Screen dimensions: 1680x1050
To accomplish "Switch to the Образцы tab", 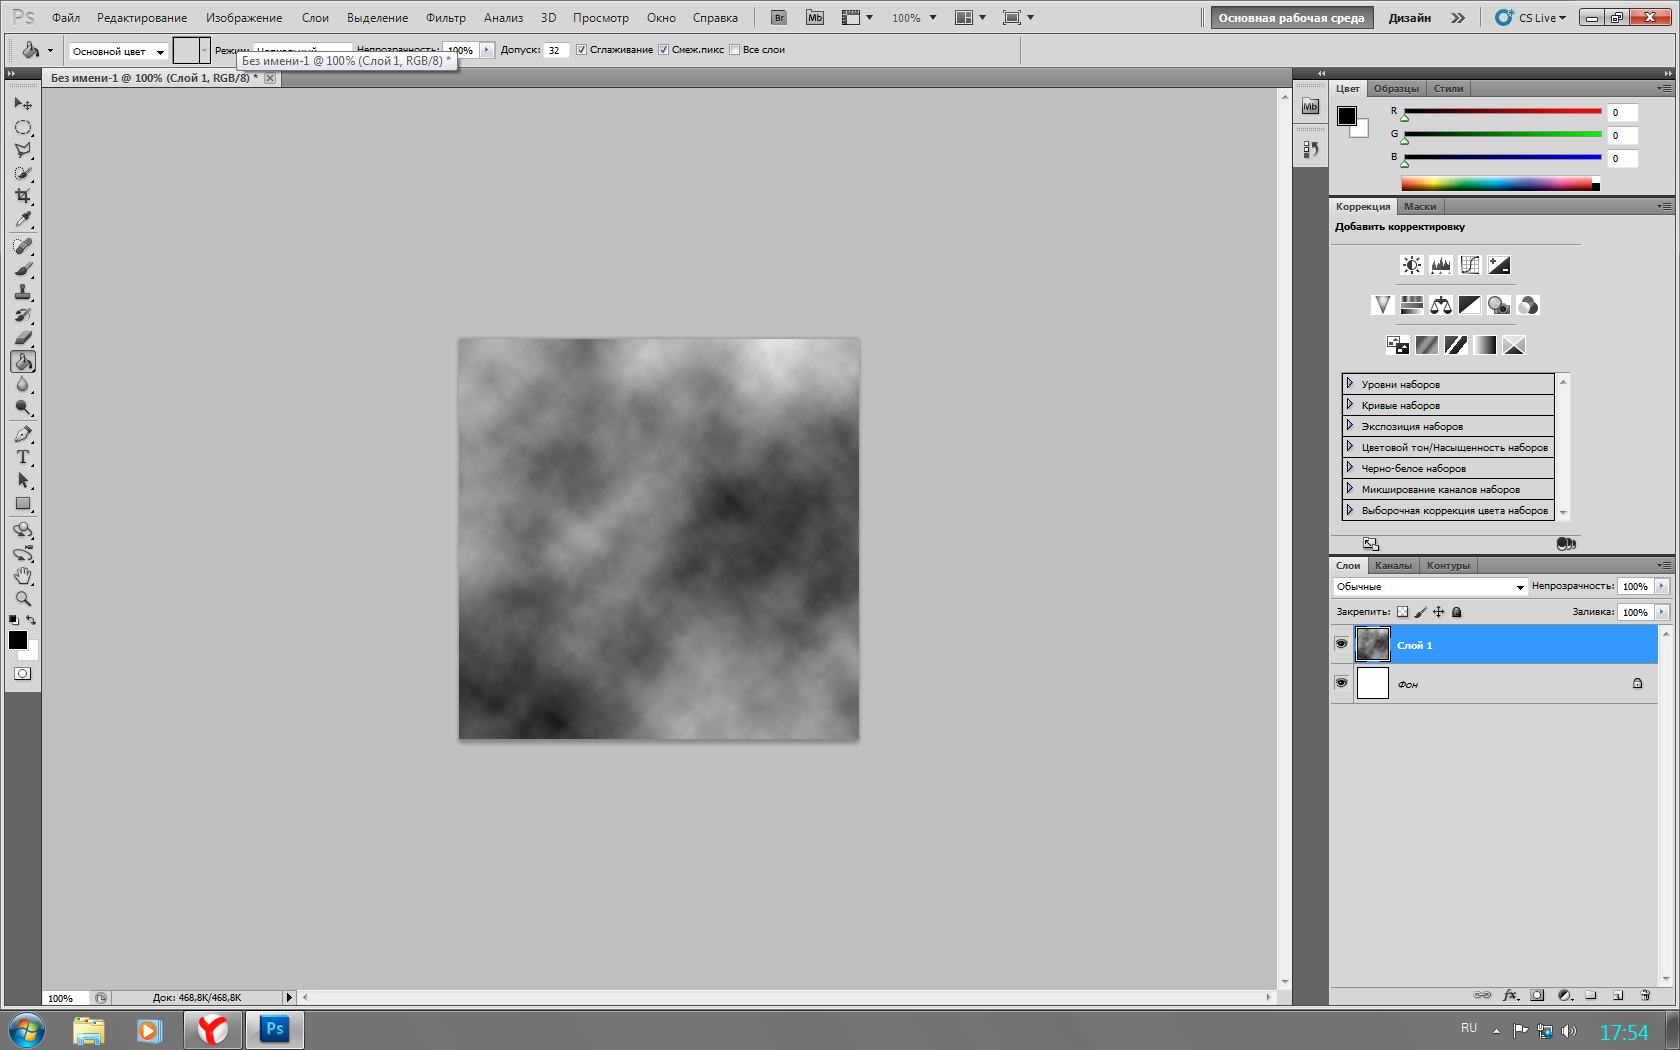I will coord(1396,89).
